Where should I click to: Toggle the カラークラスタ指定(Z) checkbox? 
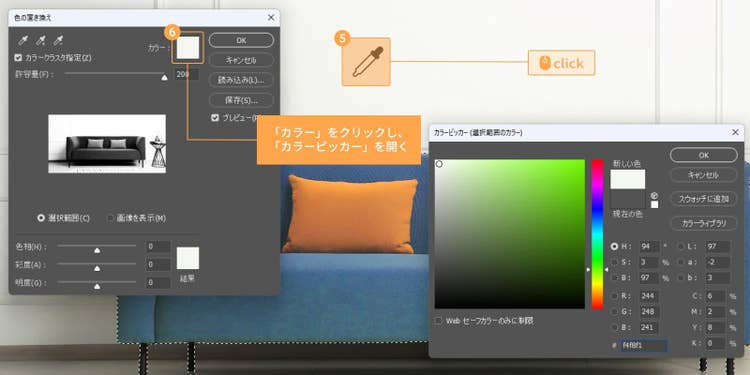click(x=19, y=58)
